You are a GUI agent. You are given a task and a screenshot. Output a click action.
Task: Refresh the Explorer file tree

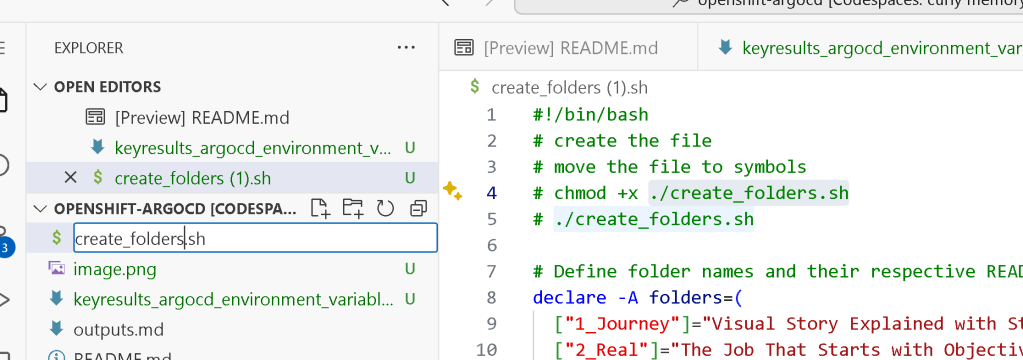tap(386, 209)
